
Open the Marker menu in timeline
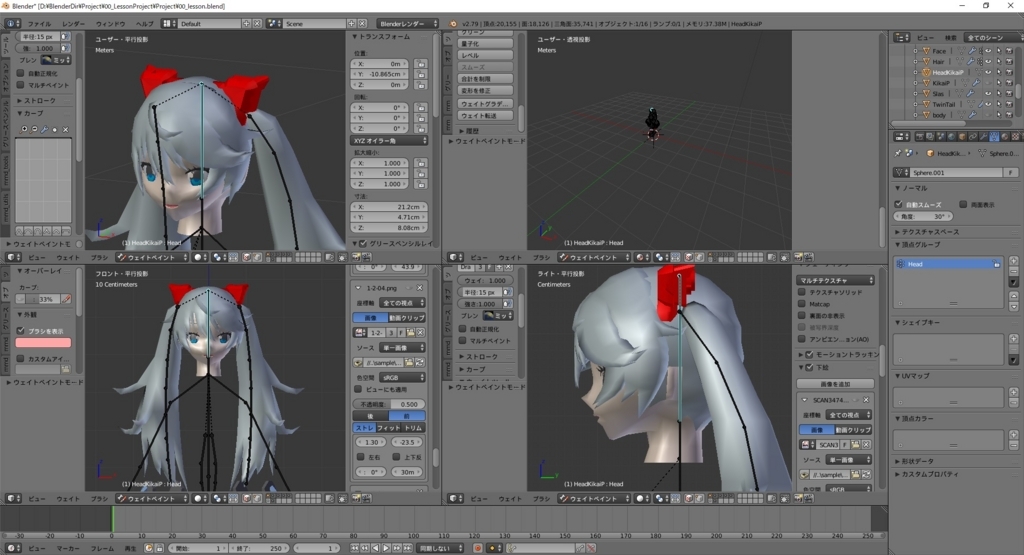point(68,548)
